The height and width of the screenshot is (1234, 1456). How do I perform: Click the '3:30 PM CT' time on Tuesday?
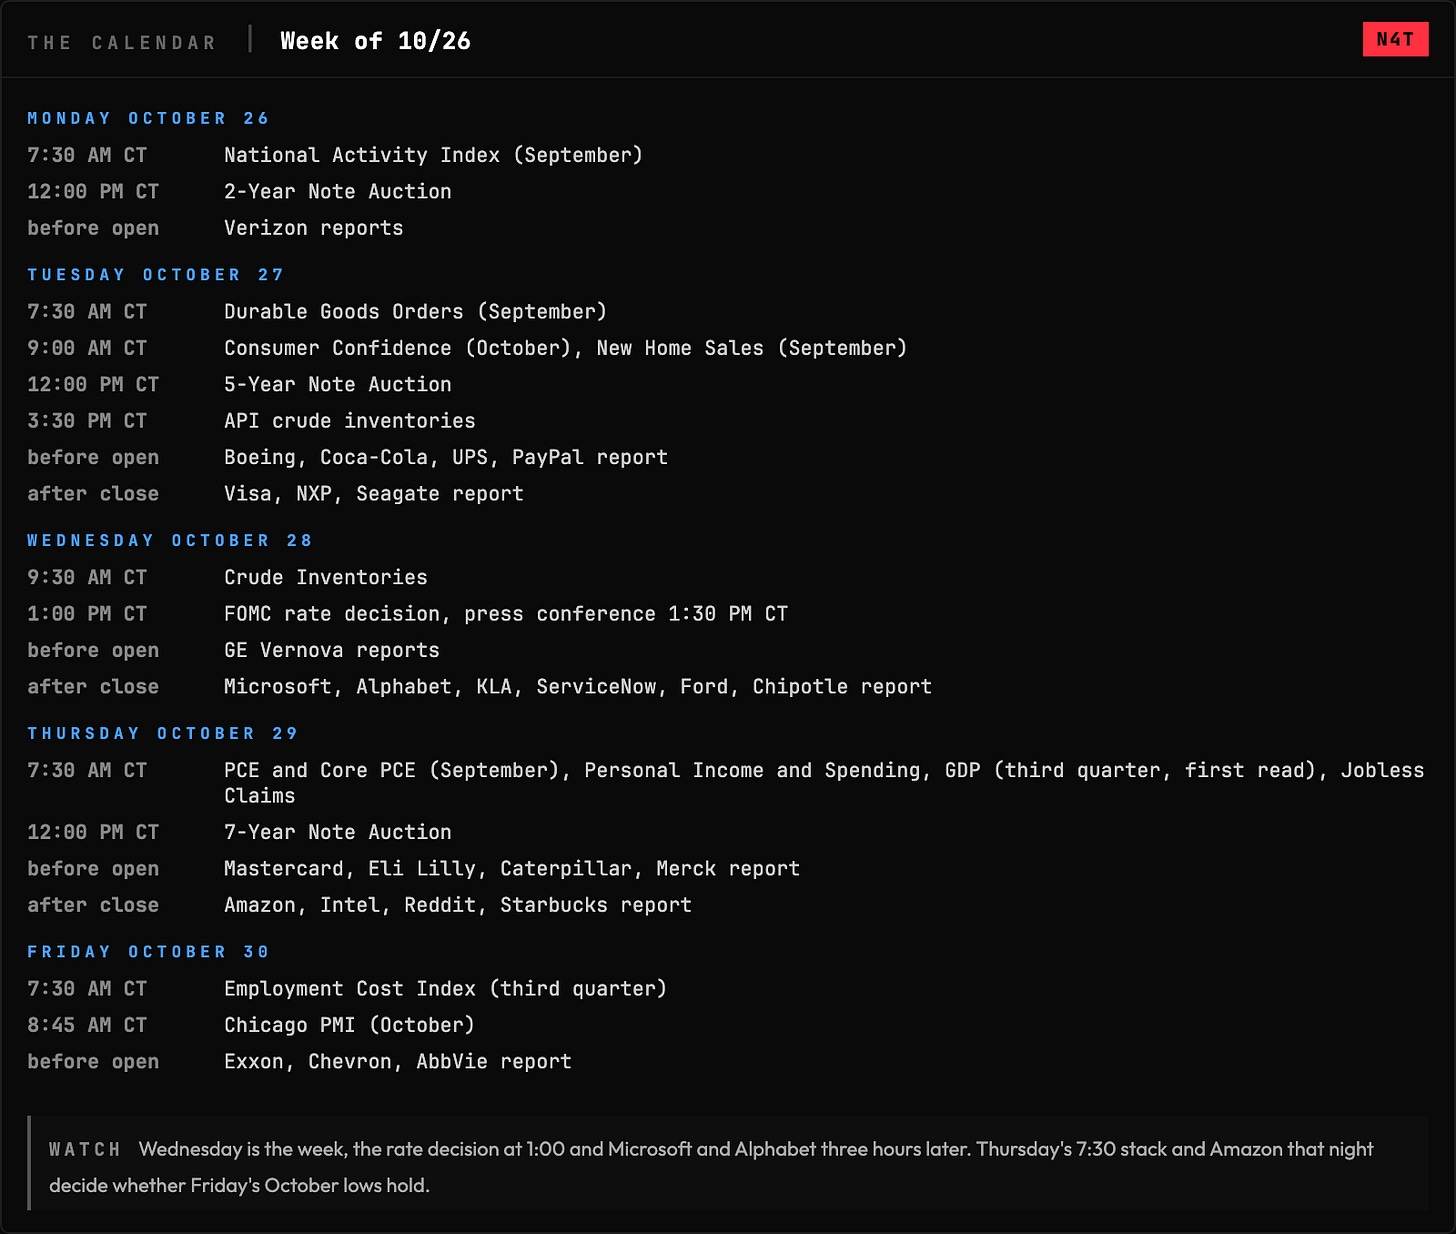(x=87, y=421)
